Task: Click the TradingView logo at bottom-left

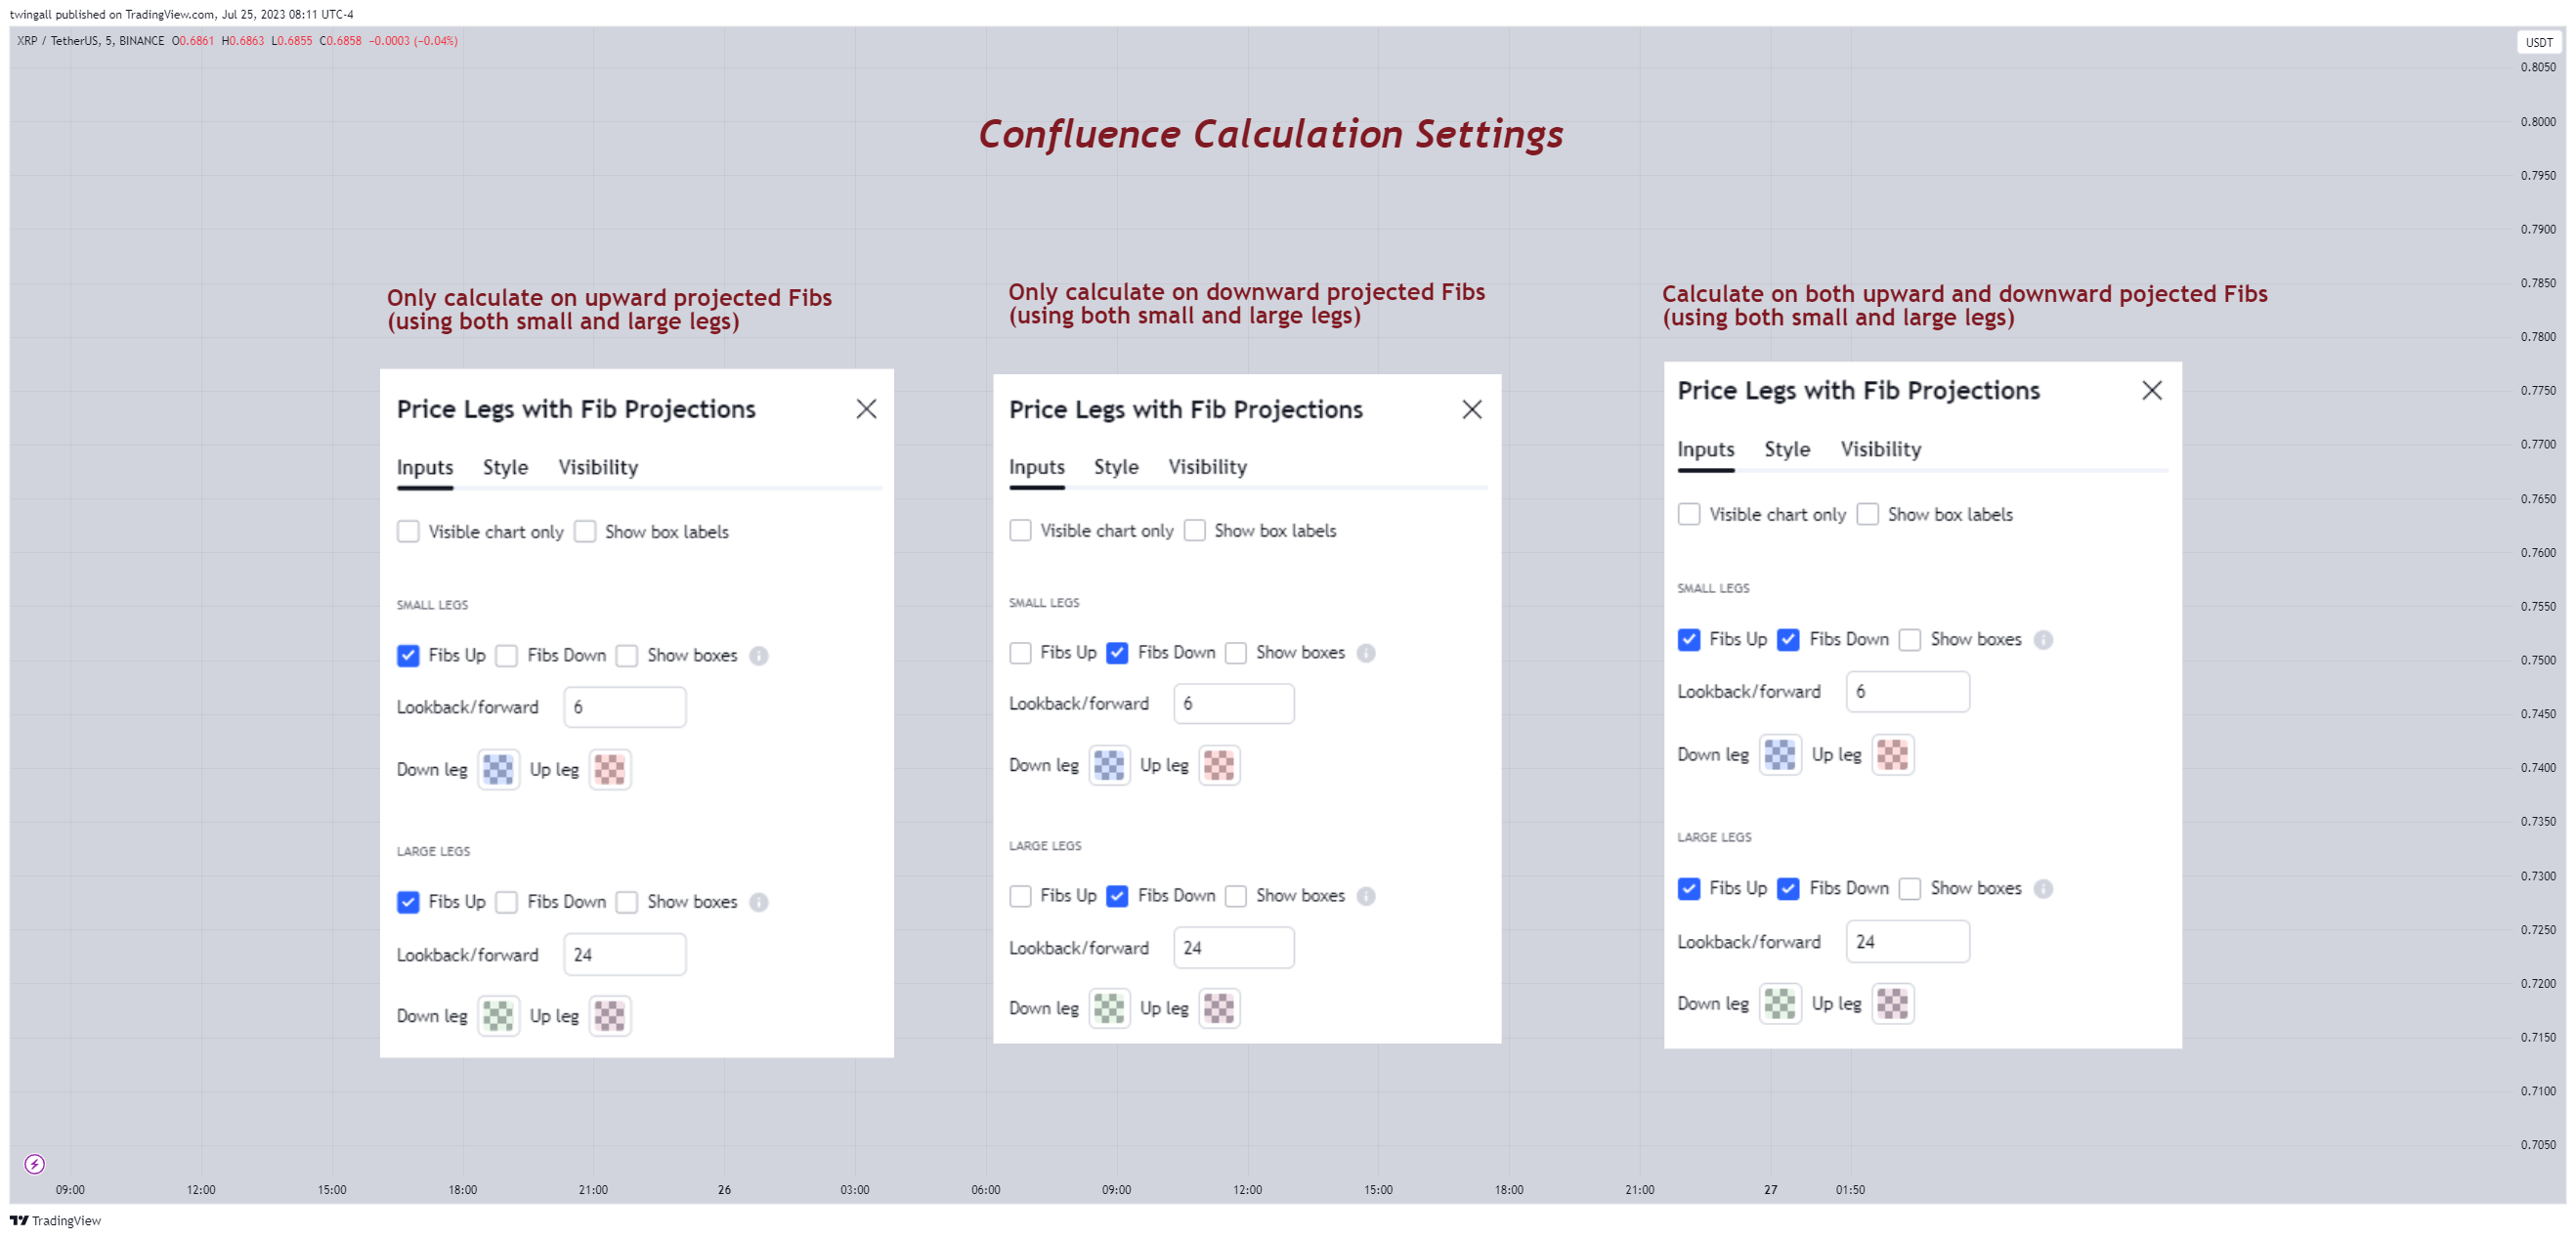Action: 56,1220
